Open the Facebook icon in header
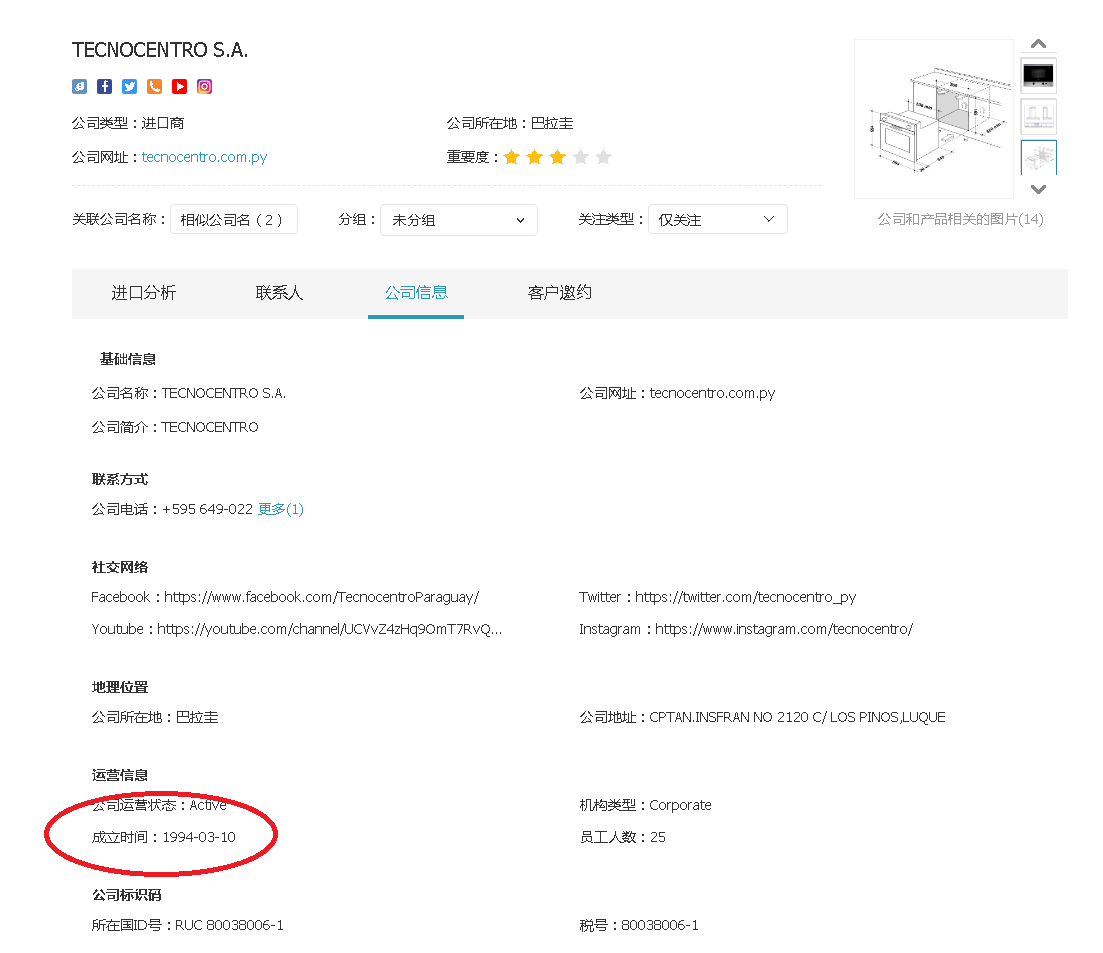This screenshot has width=1103, height=953. coord(104,87)
